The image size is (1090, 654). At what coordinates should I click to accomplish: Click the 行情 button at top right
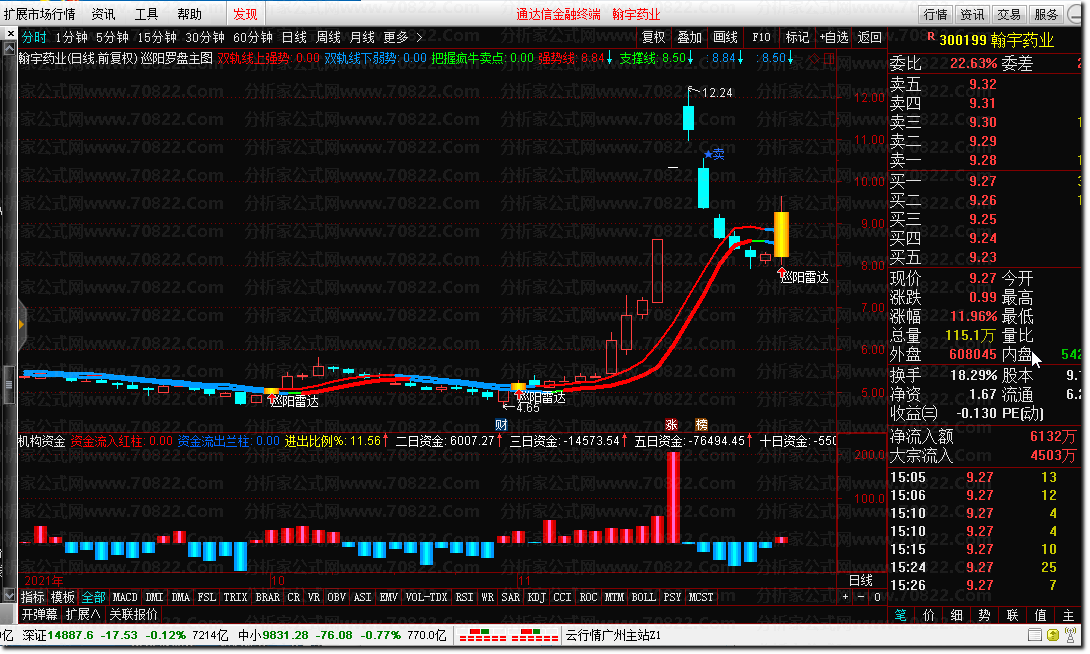(x=936, y=14)
